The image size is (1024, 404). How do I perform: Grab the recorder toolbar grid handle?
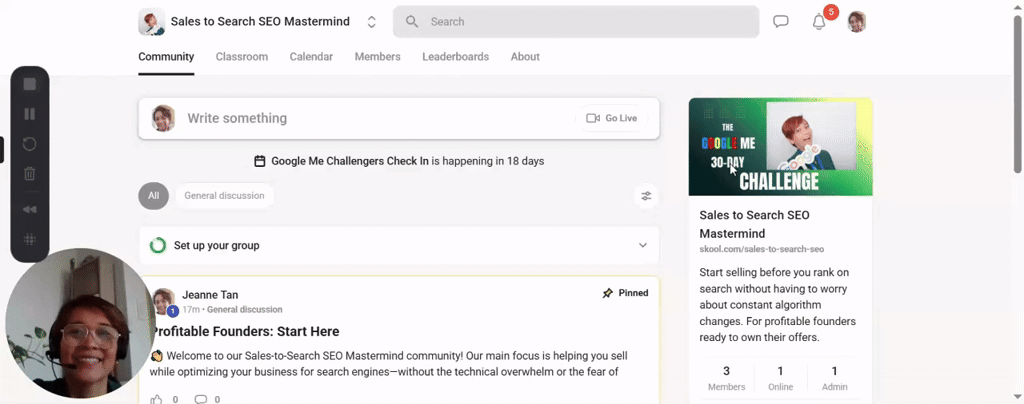(x=29, y=240)
